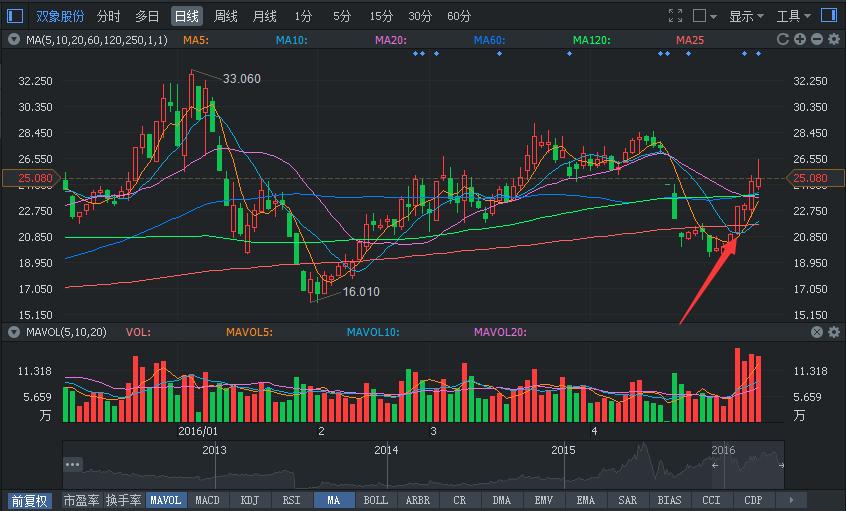The image size is (846, 511).
Task: Refresh the MA indicator chart
Action: coord(782,39)
